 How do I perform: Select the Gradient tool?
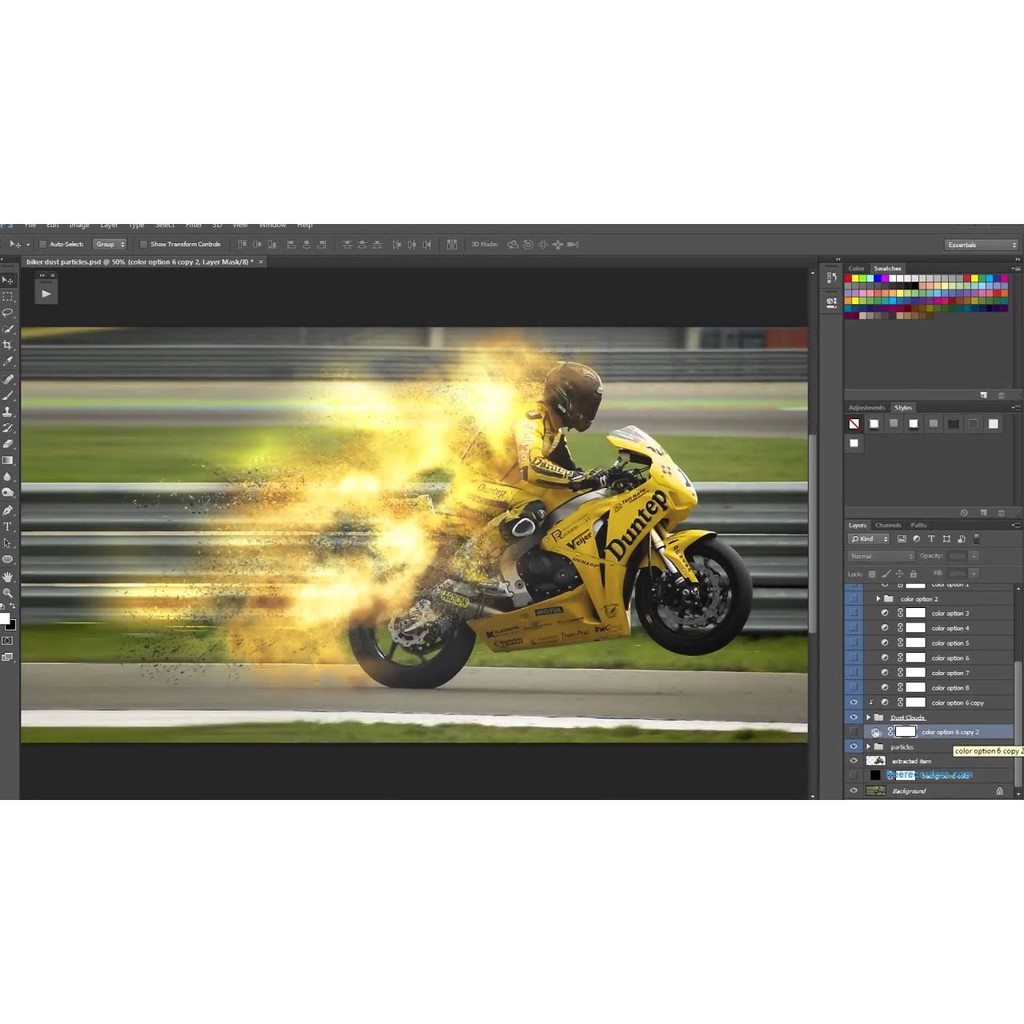(8, 460)
